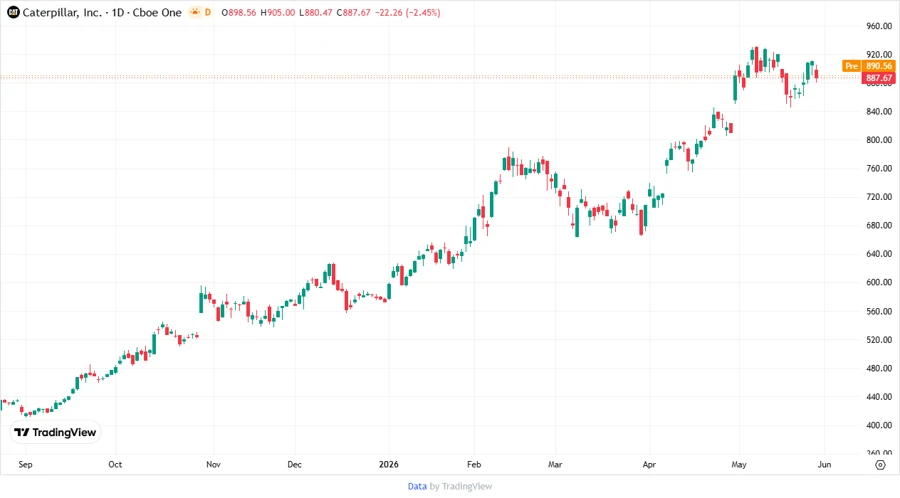The image size is (900, 498).
Task: Click the Nov time axis label
Action: [213, 465]
